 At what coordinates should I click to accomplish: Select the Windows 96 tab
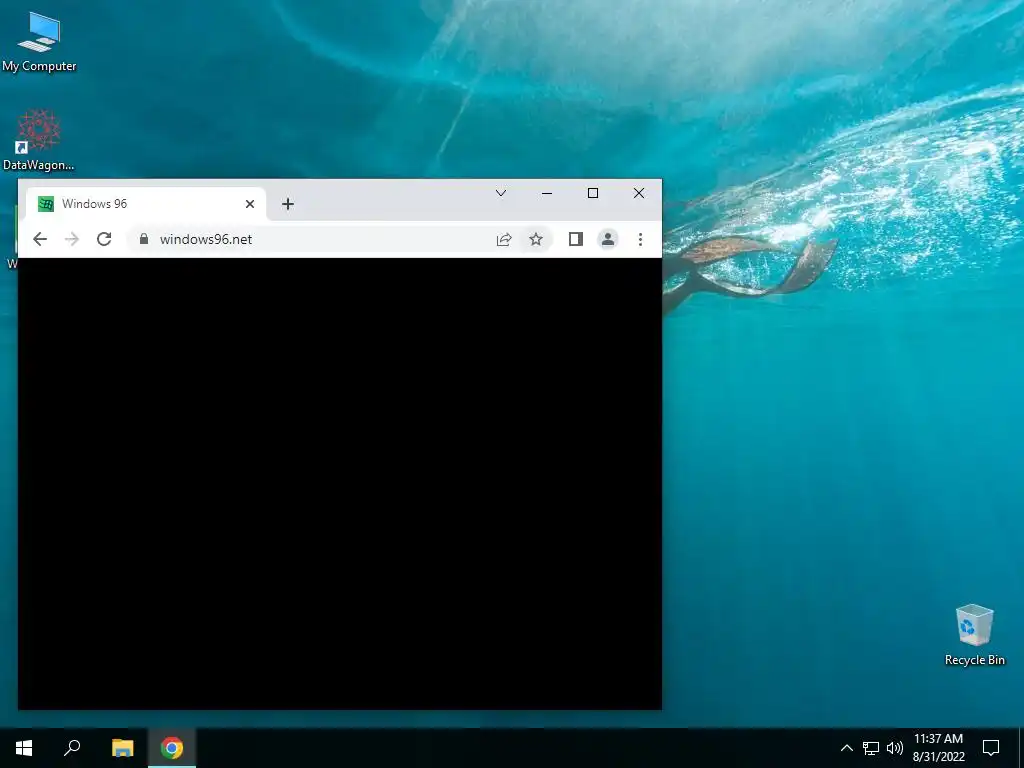click(x=146, y=204)
